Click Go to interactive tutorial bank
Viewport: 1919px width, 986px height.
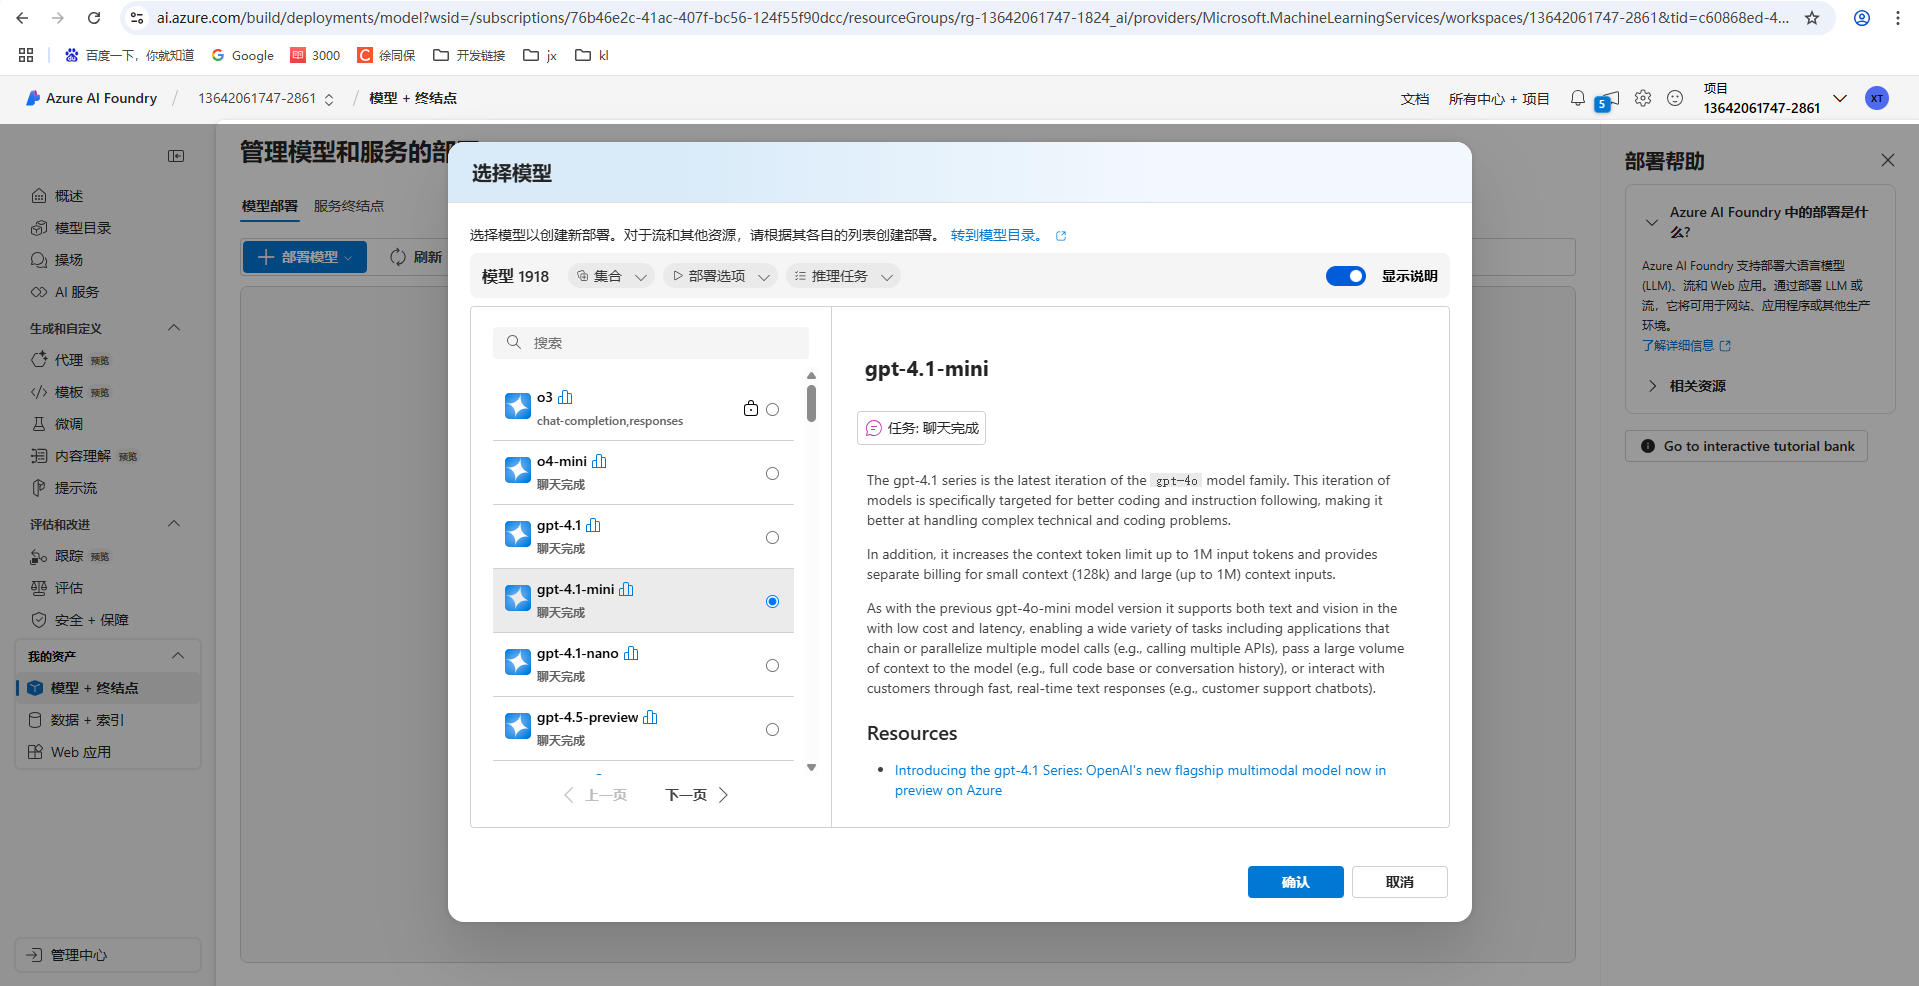pyautogui.click(x=1746, y=446)
